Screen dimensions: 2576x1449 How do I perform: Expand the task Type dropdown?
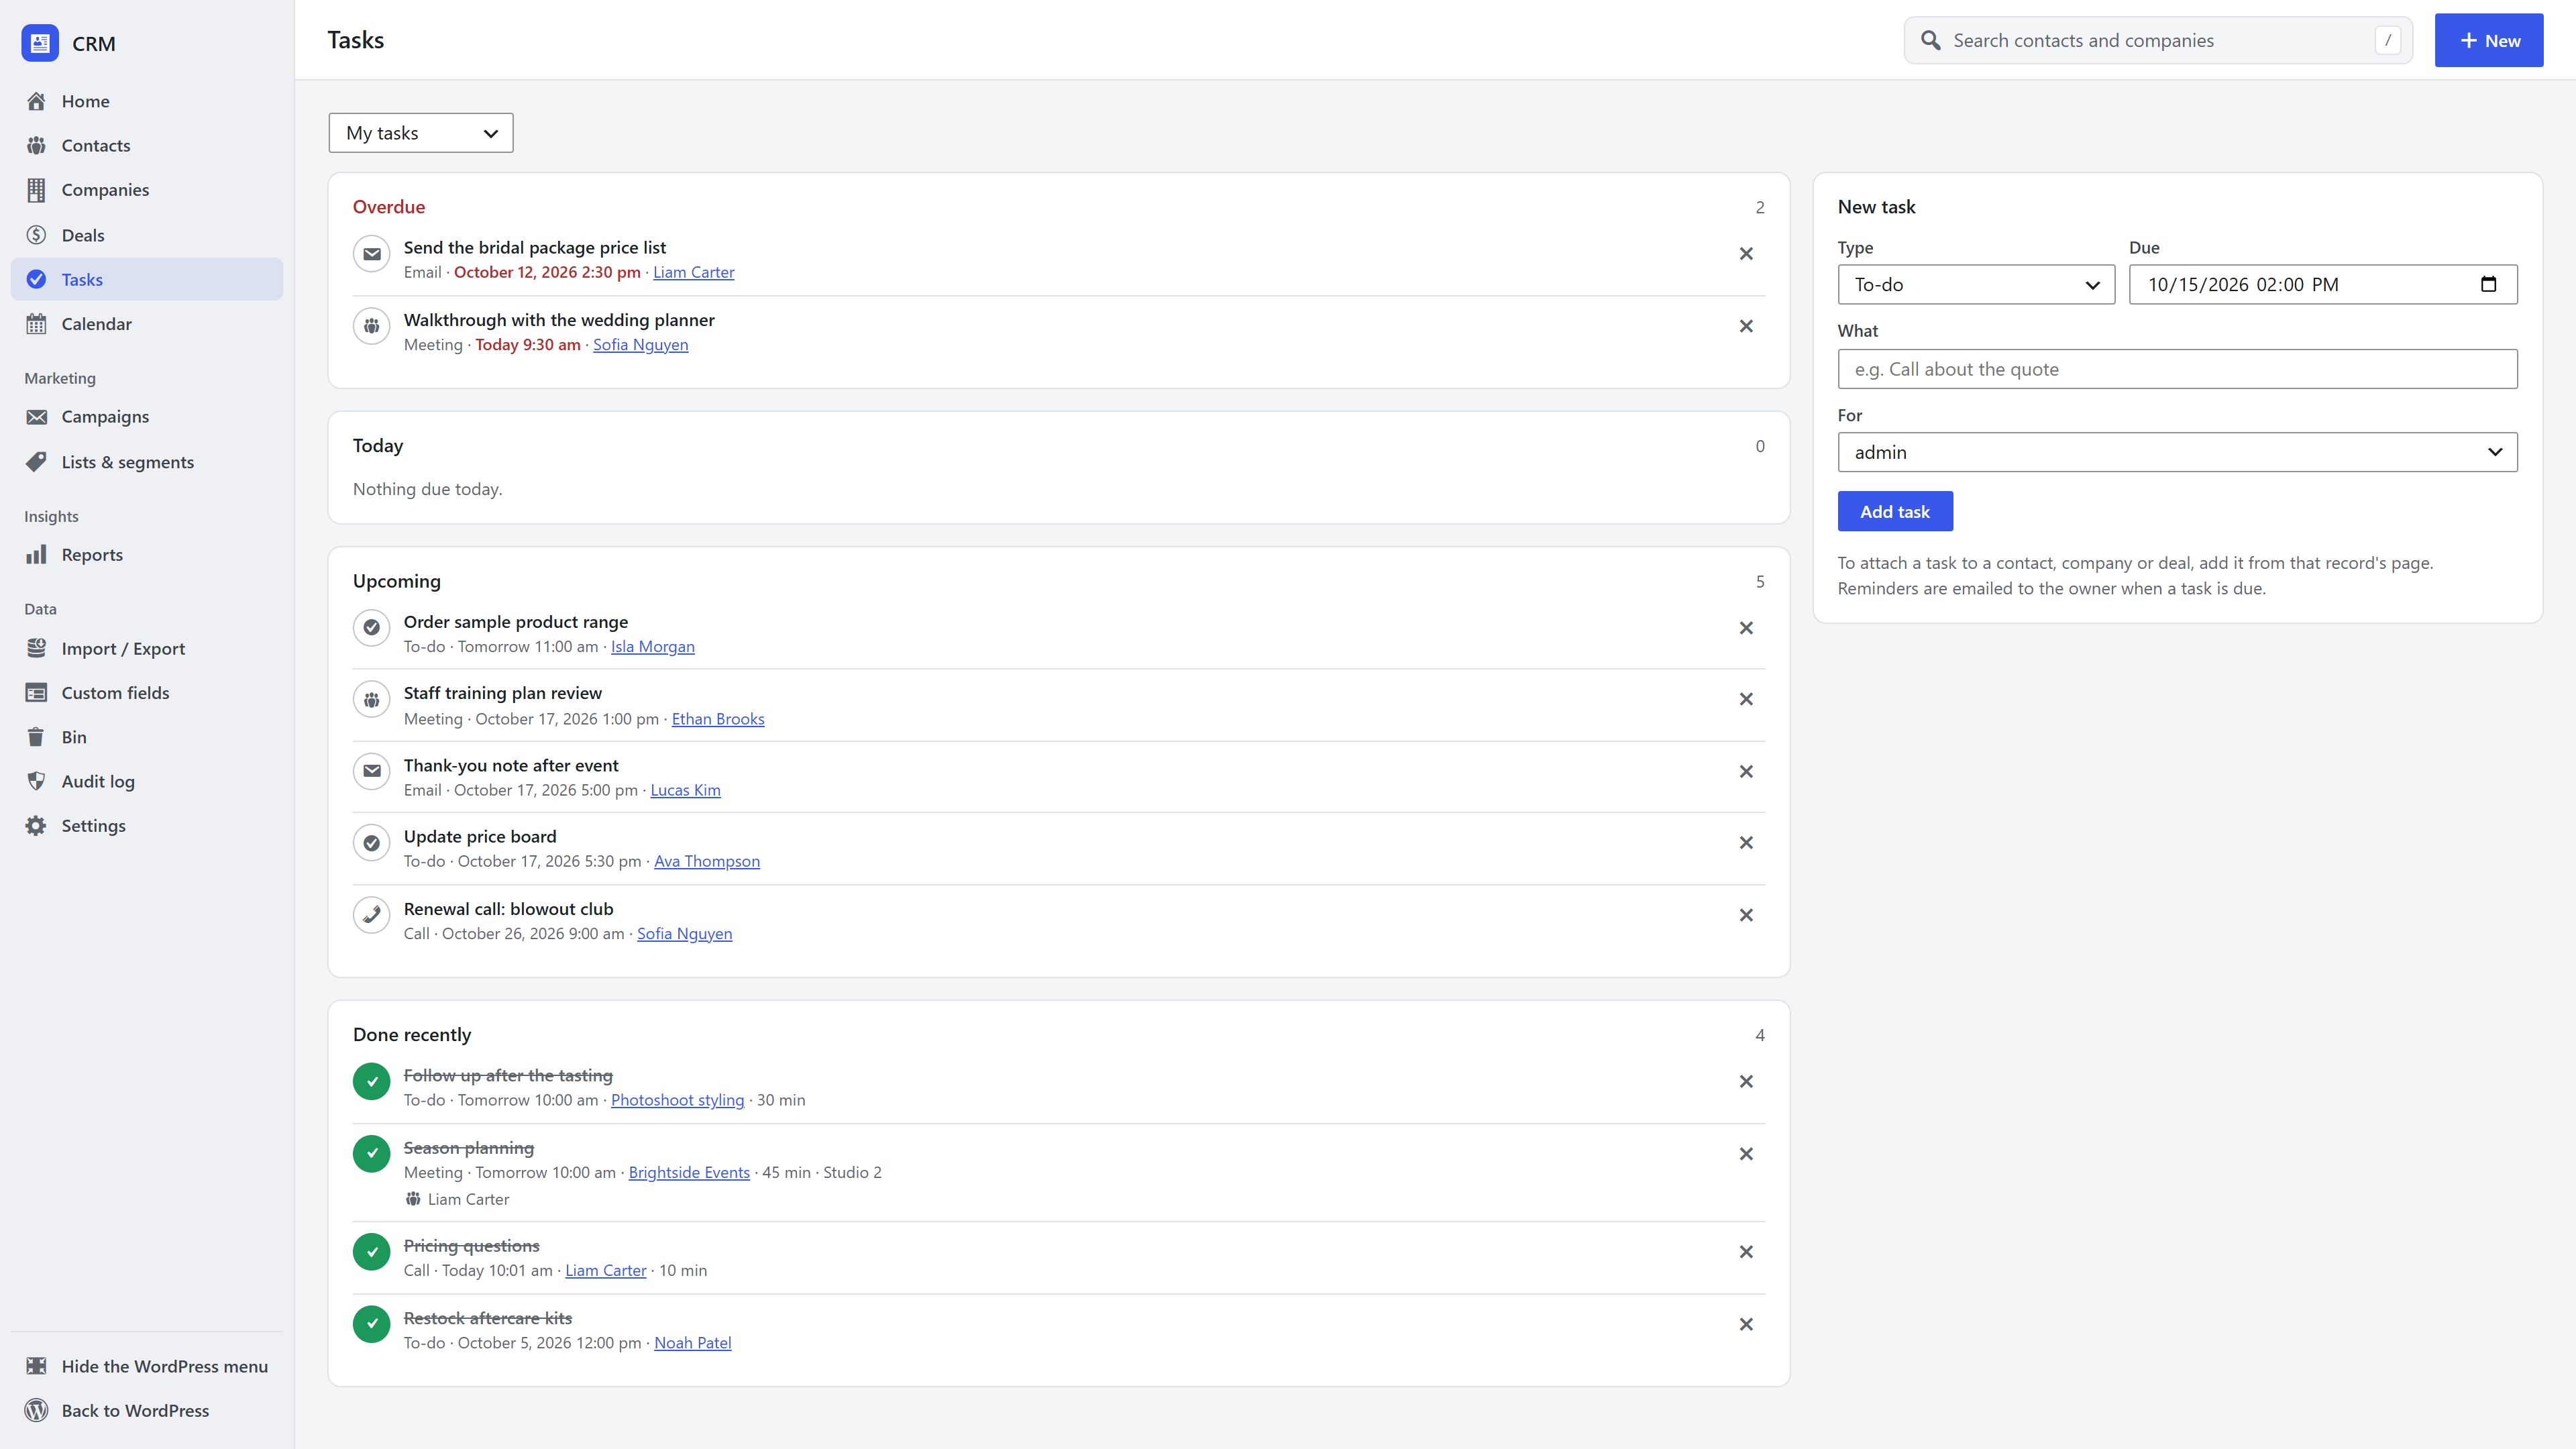(x=1976, y=285)
